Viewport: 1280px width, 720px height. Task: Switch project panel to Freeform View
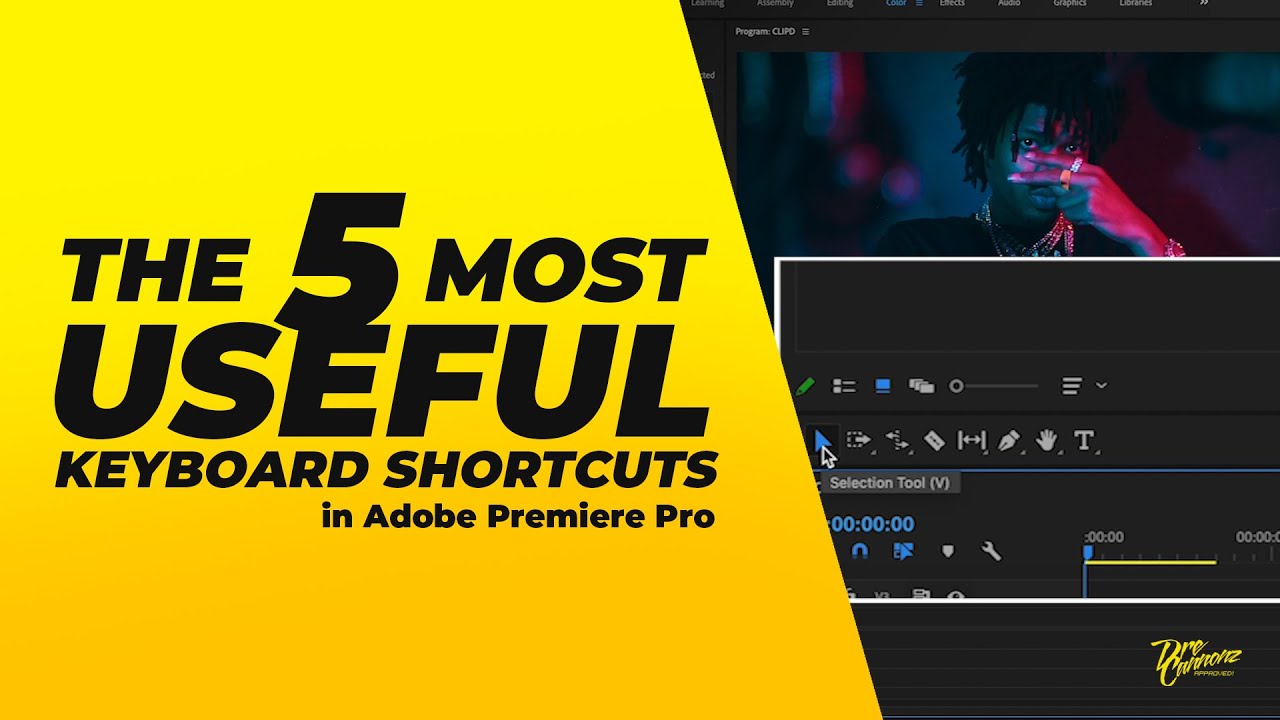pos(921,386)
